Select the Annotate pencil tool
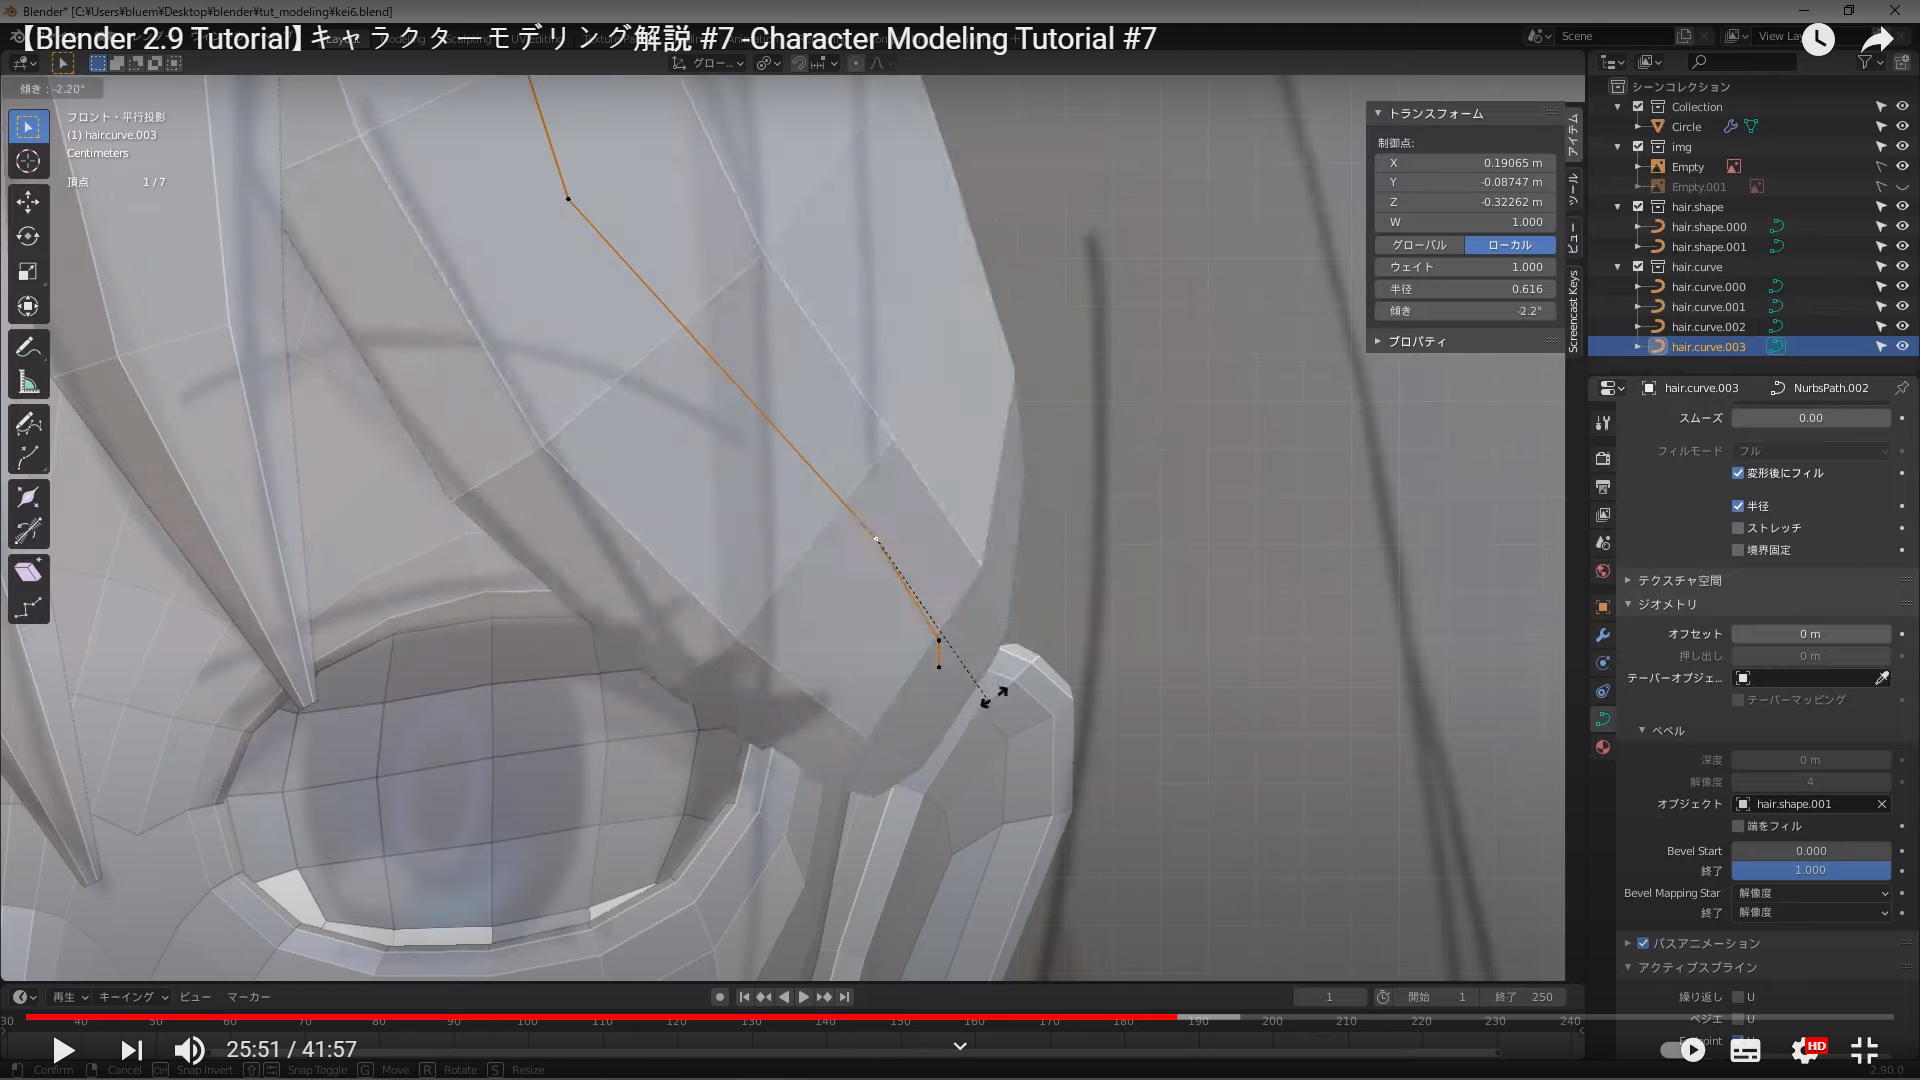The image size is (1920, 1080). [28, 348]
